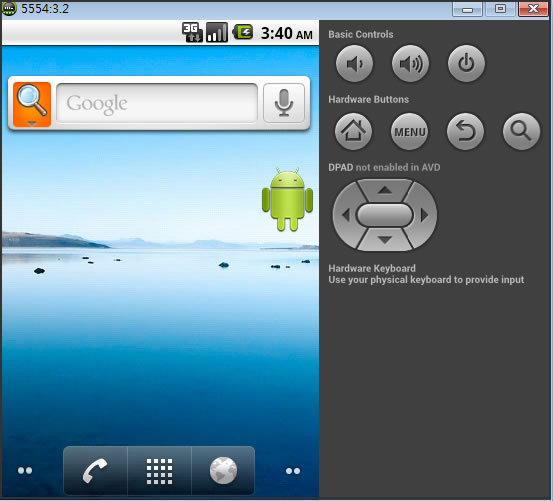The width and height of the screenshot is (553, 501).
Task: Click the "Basic Controls" heading text
Action: click(361, 34)
